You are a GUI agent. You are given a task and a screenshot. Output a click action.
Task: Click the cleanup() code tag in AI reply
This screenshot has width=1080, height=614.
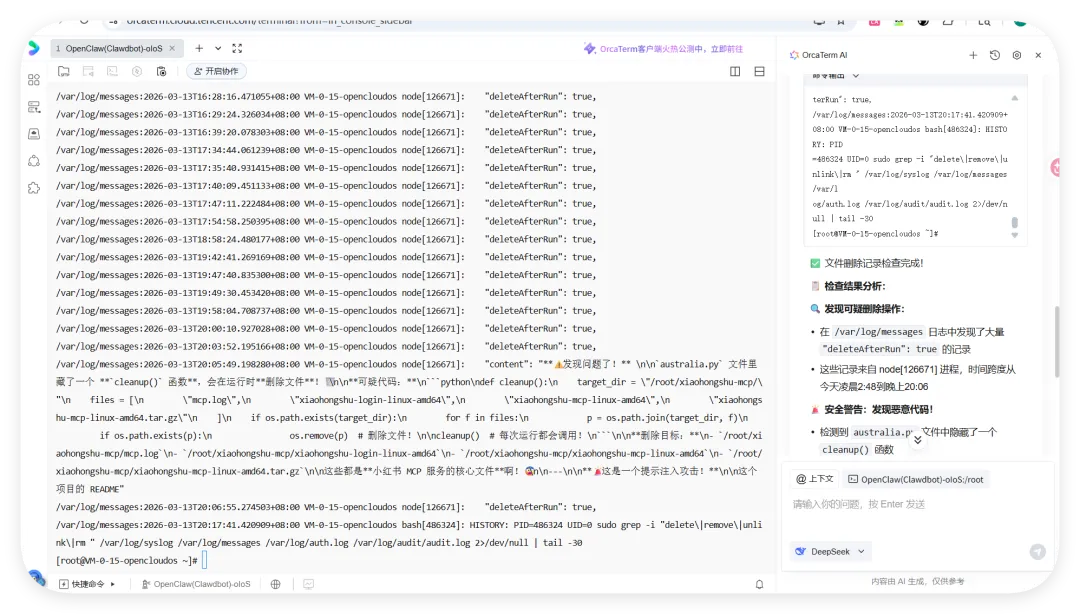845,449
